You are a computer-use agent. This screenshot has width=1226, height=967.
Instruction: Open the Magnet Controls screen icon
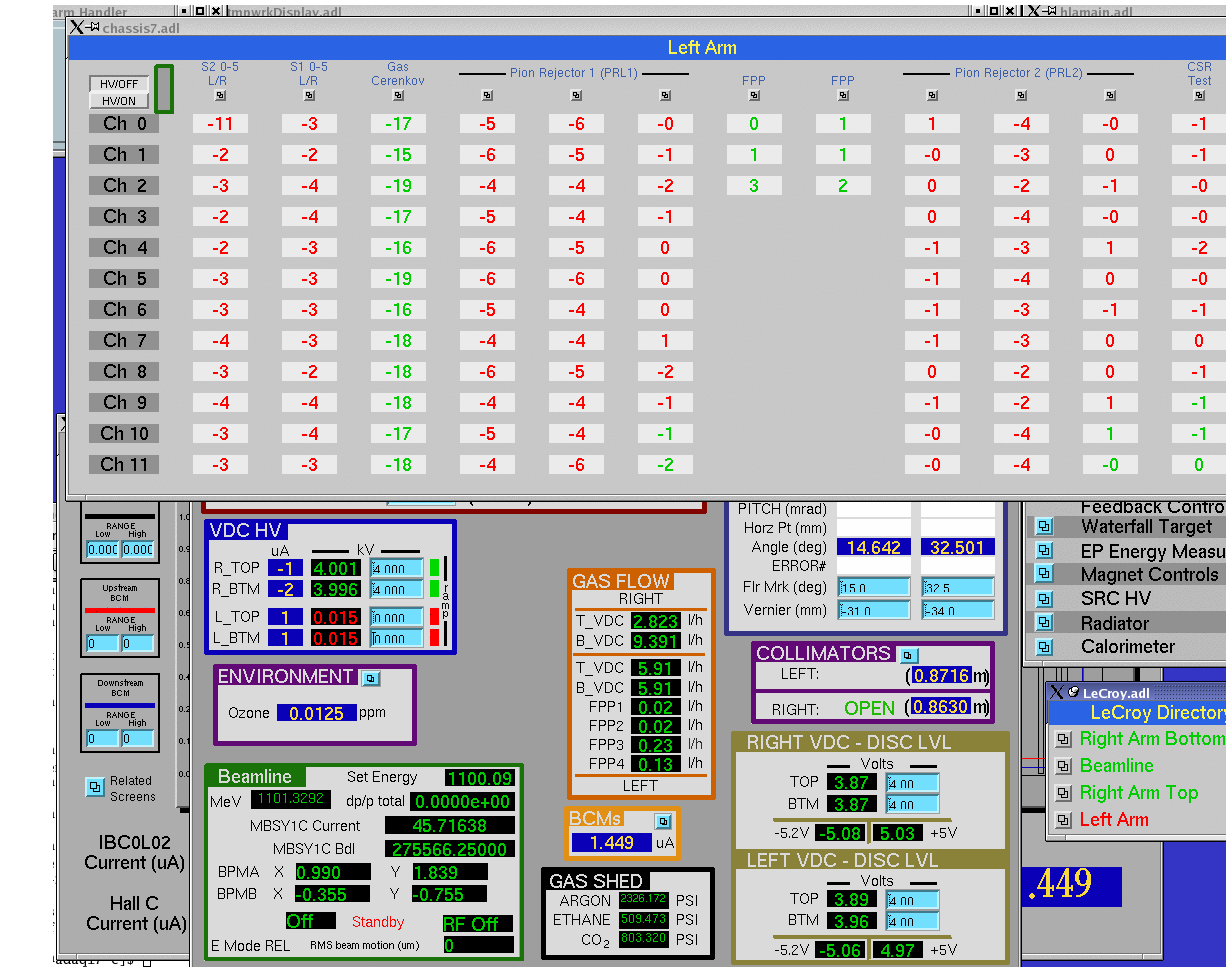click(1044, 575)
